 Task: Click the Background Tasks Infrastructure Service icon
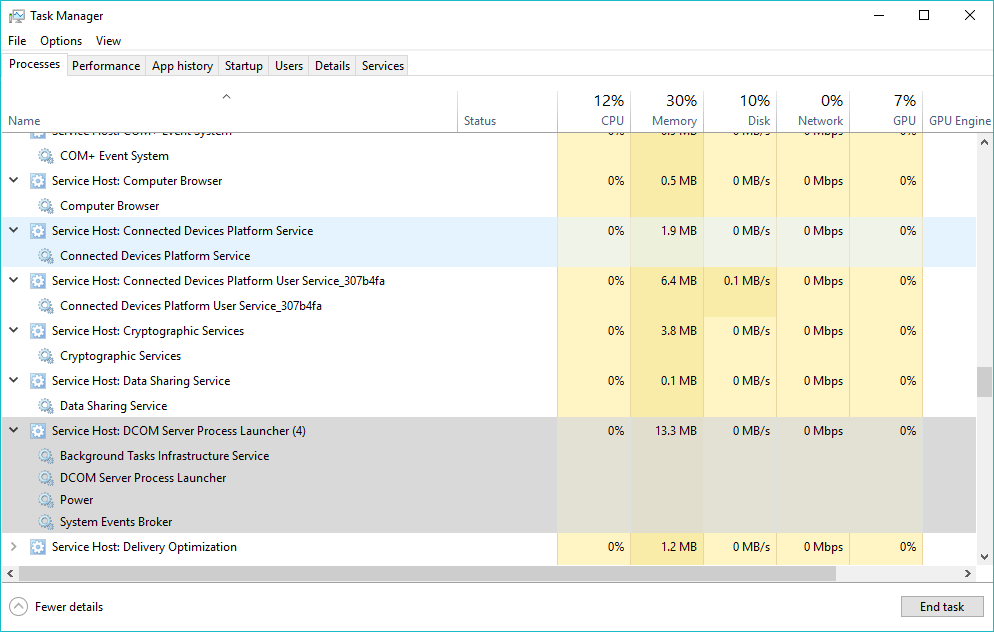(46, 456)
